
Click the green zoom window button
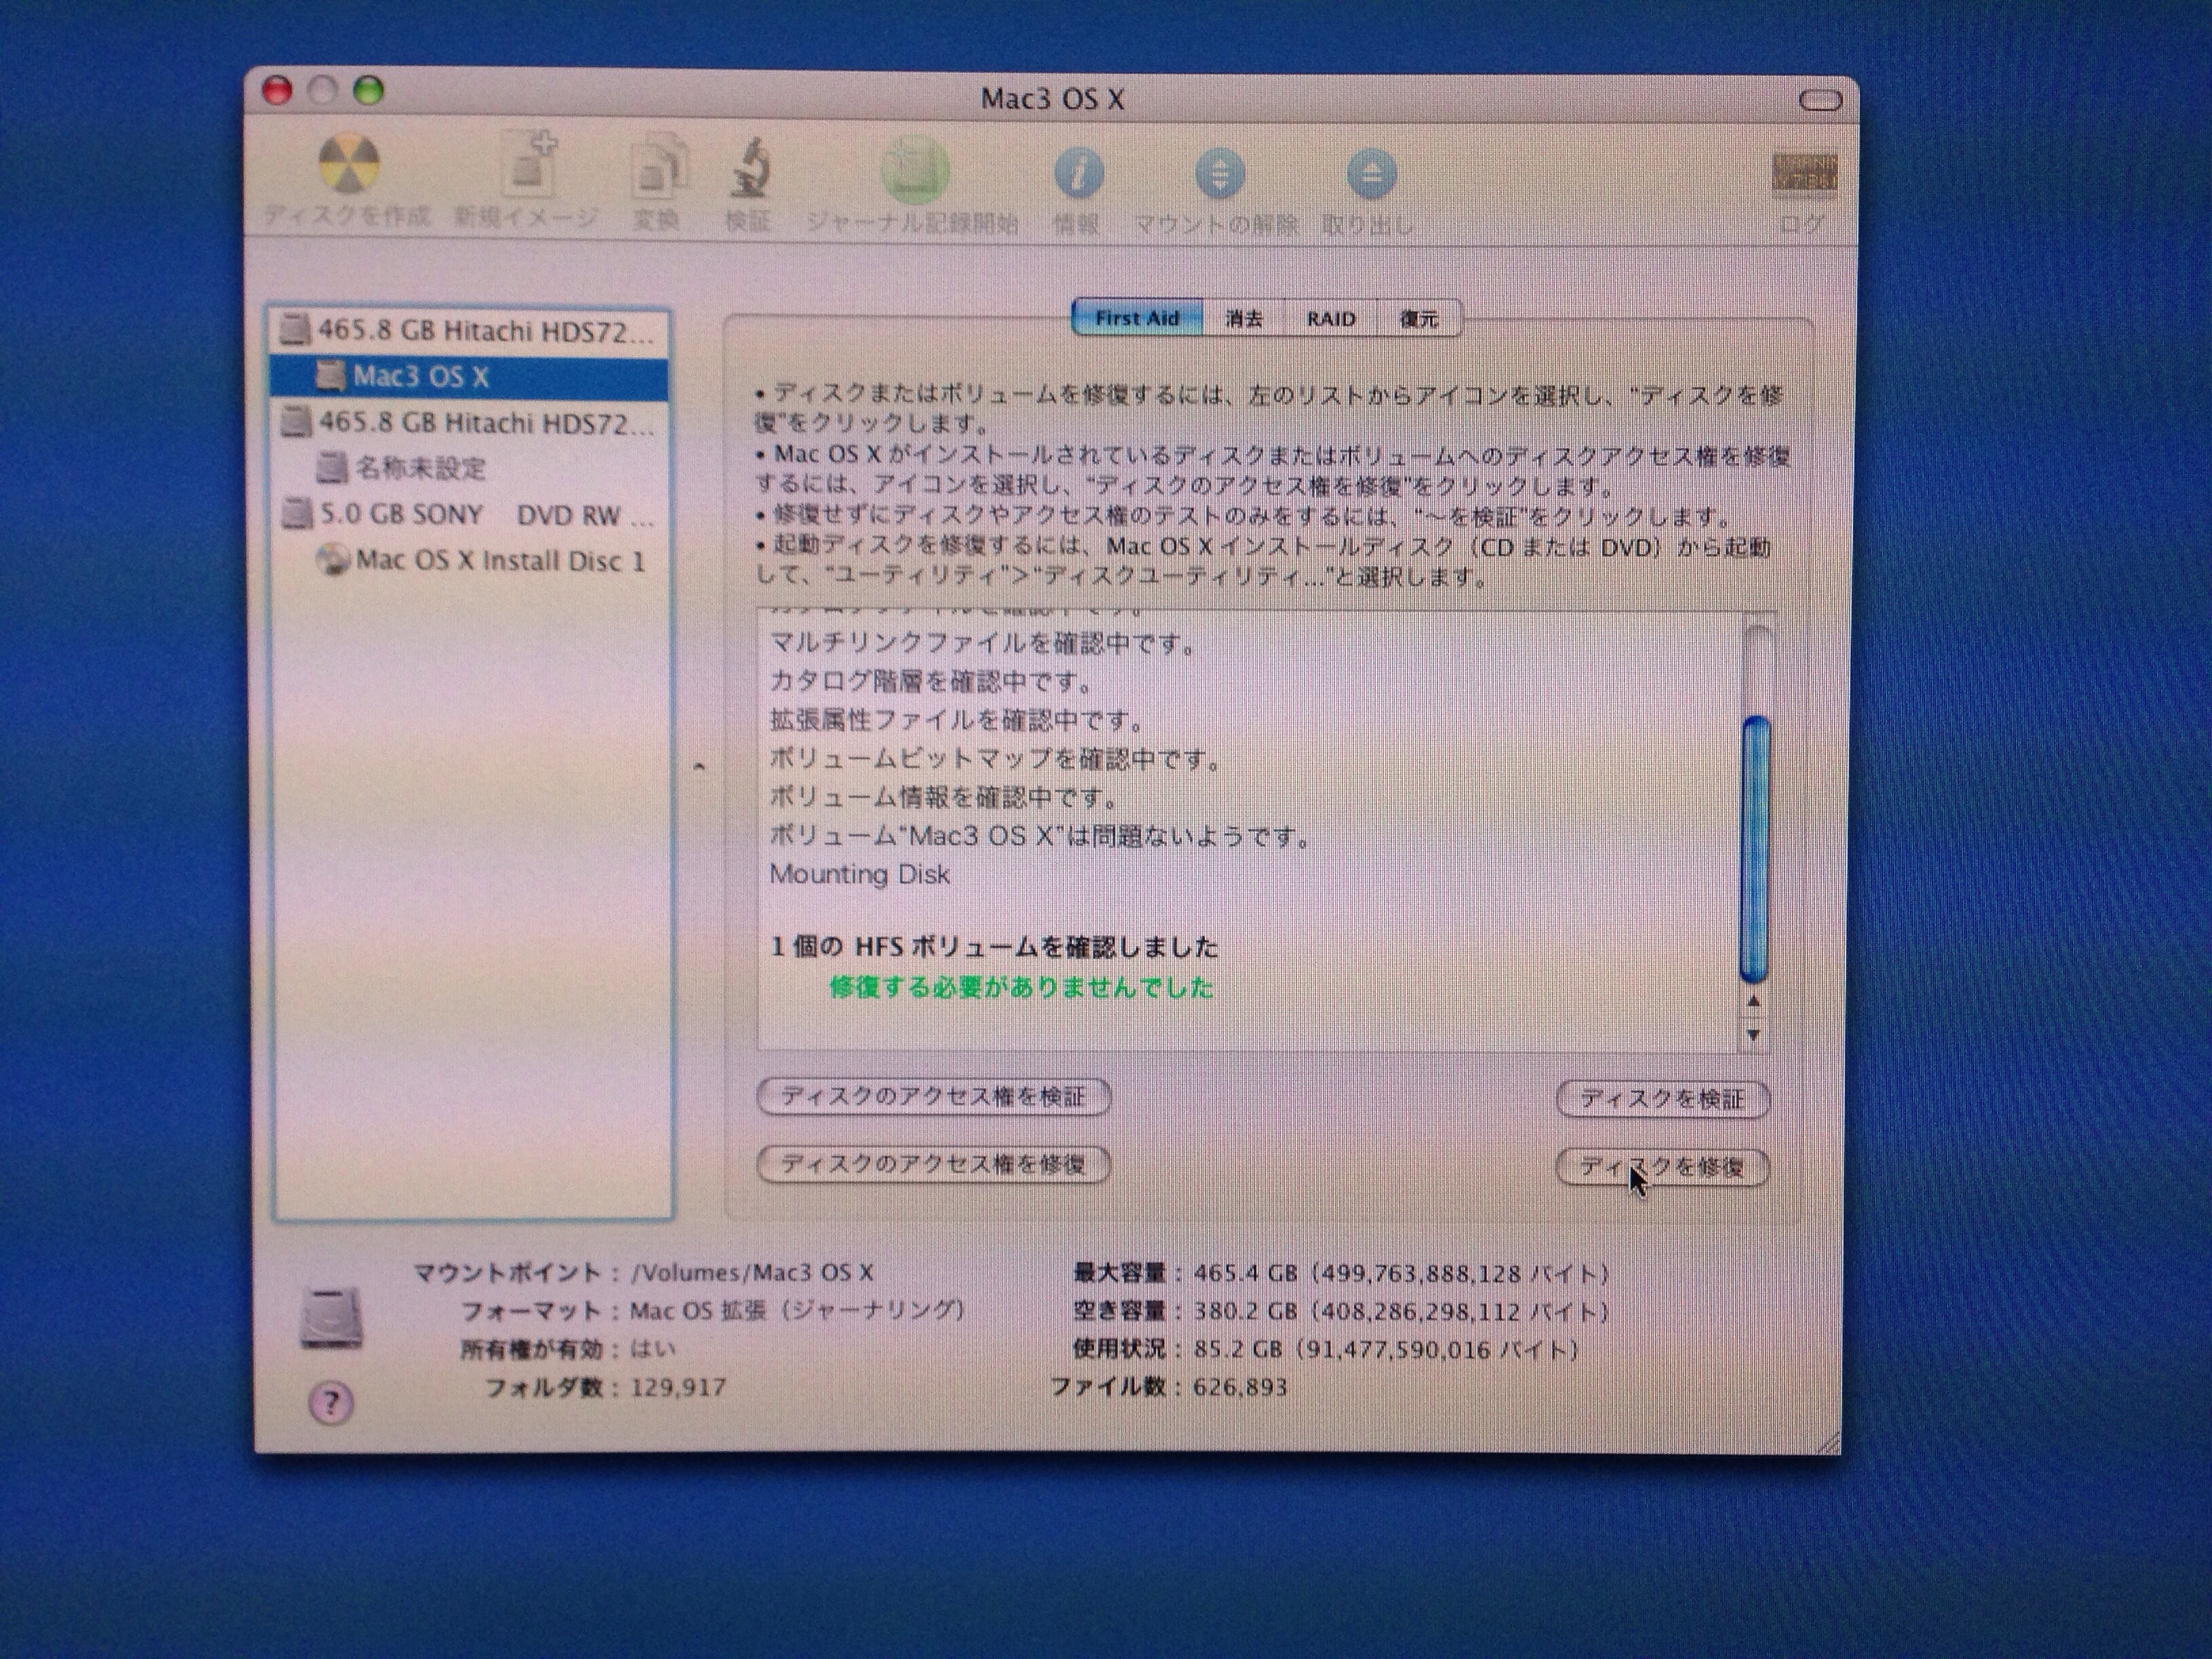(x=369, y=91)
